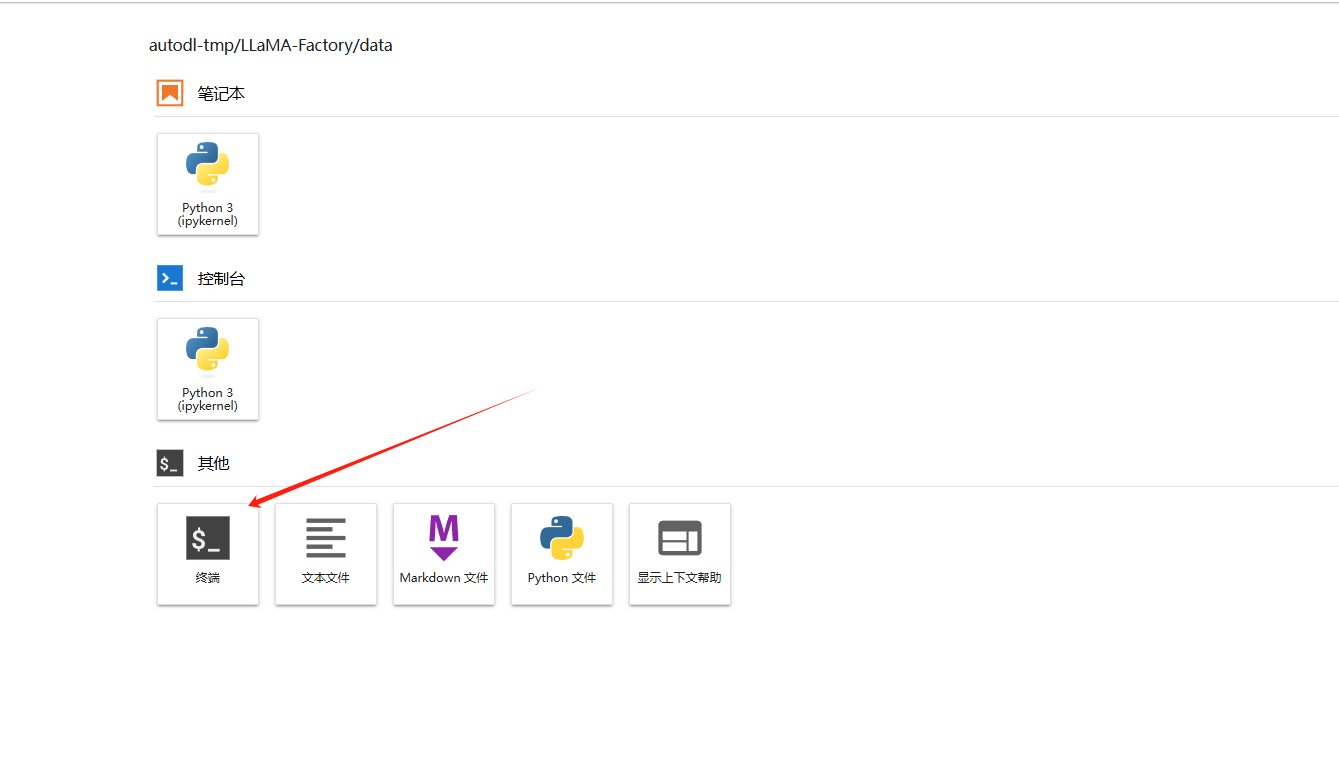This screenshot has width=1339, height=780.
Task: Open a new 终端 terminal
Action: 208,554
